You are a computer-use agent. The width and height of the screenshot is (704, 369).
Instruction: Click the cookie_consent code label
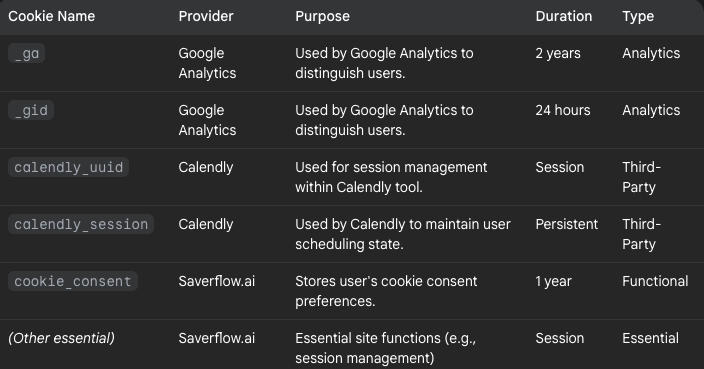[x=73, y=281]
